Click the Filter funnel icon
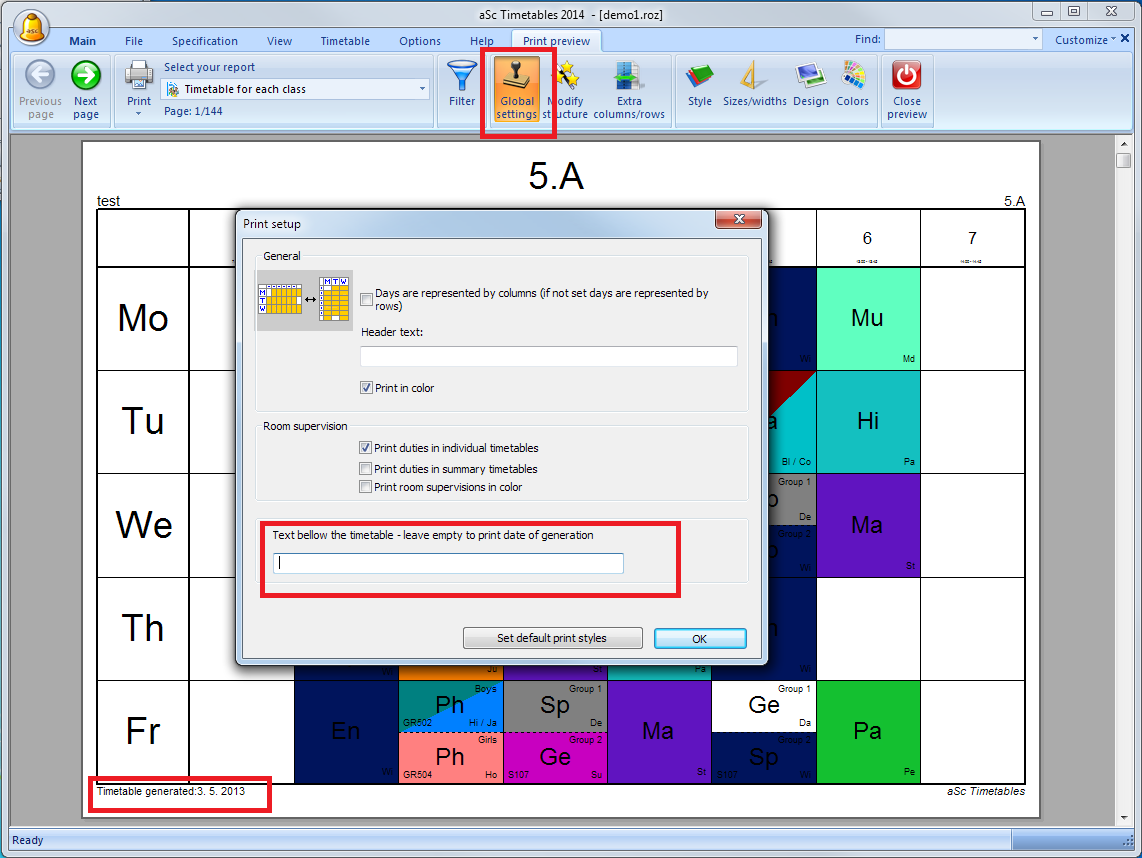The height and width of the screenshot is (858, 1142). pyautogui.click(x=462, y=78)
